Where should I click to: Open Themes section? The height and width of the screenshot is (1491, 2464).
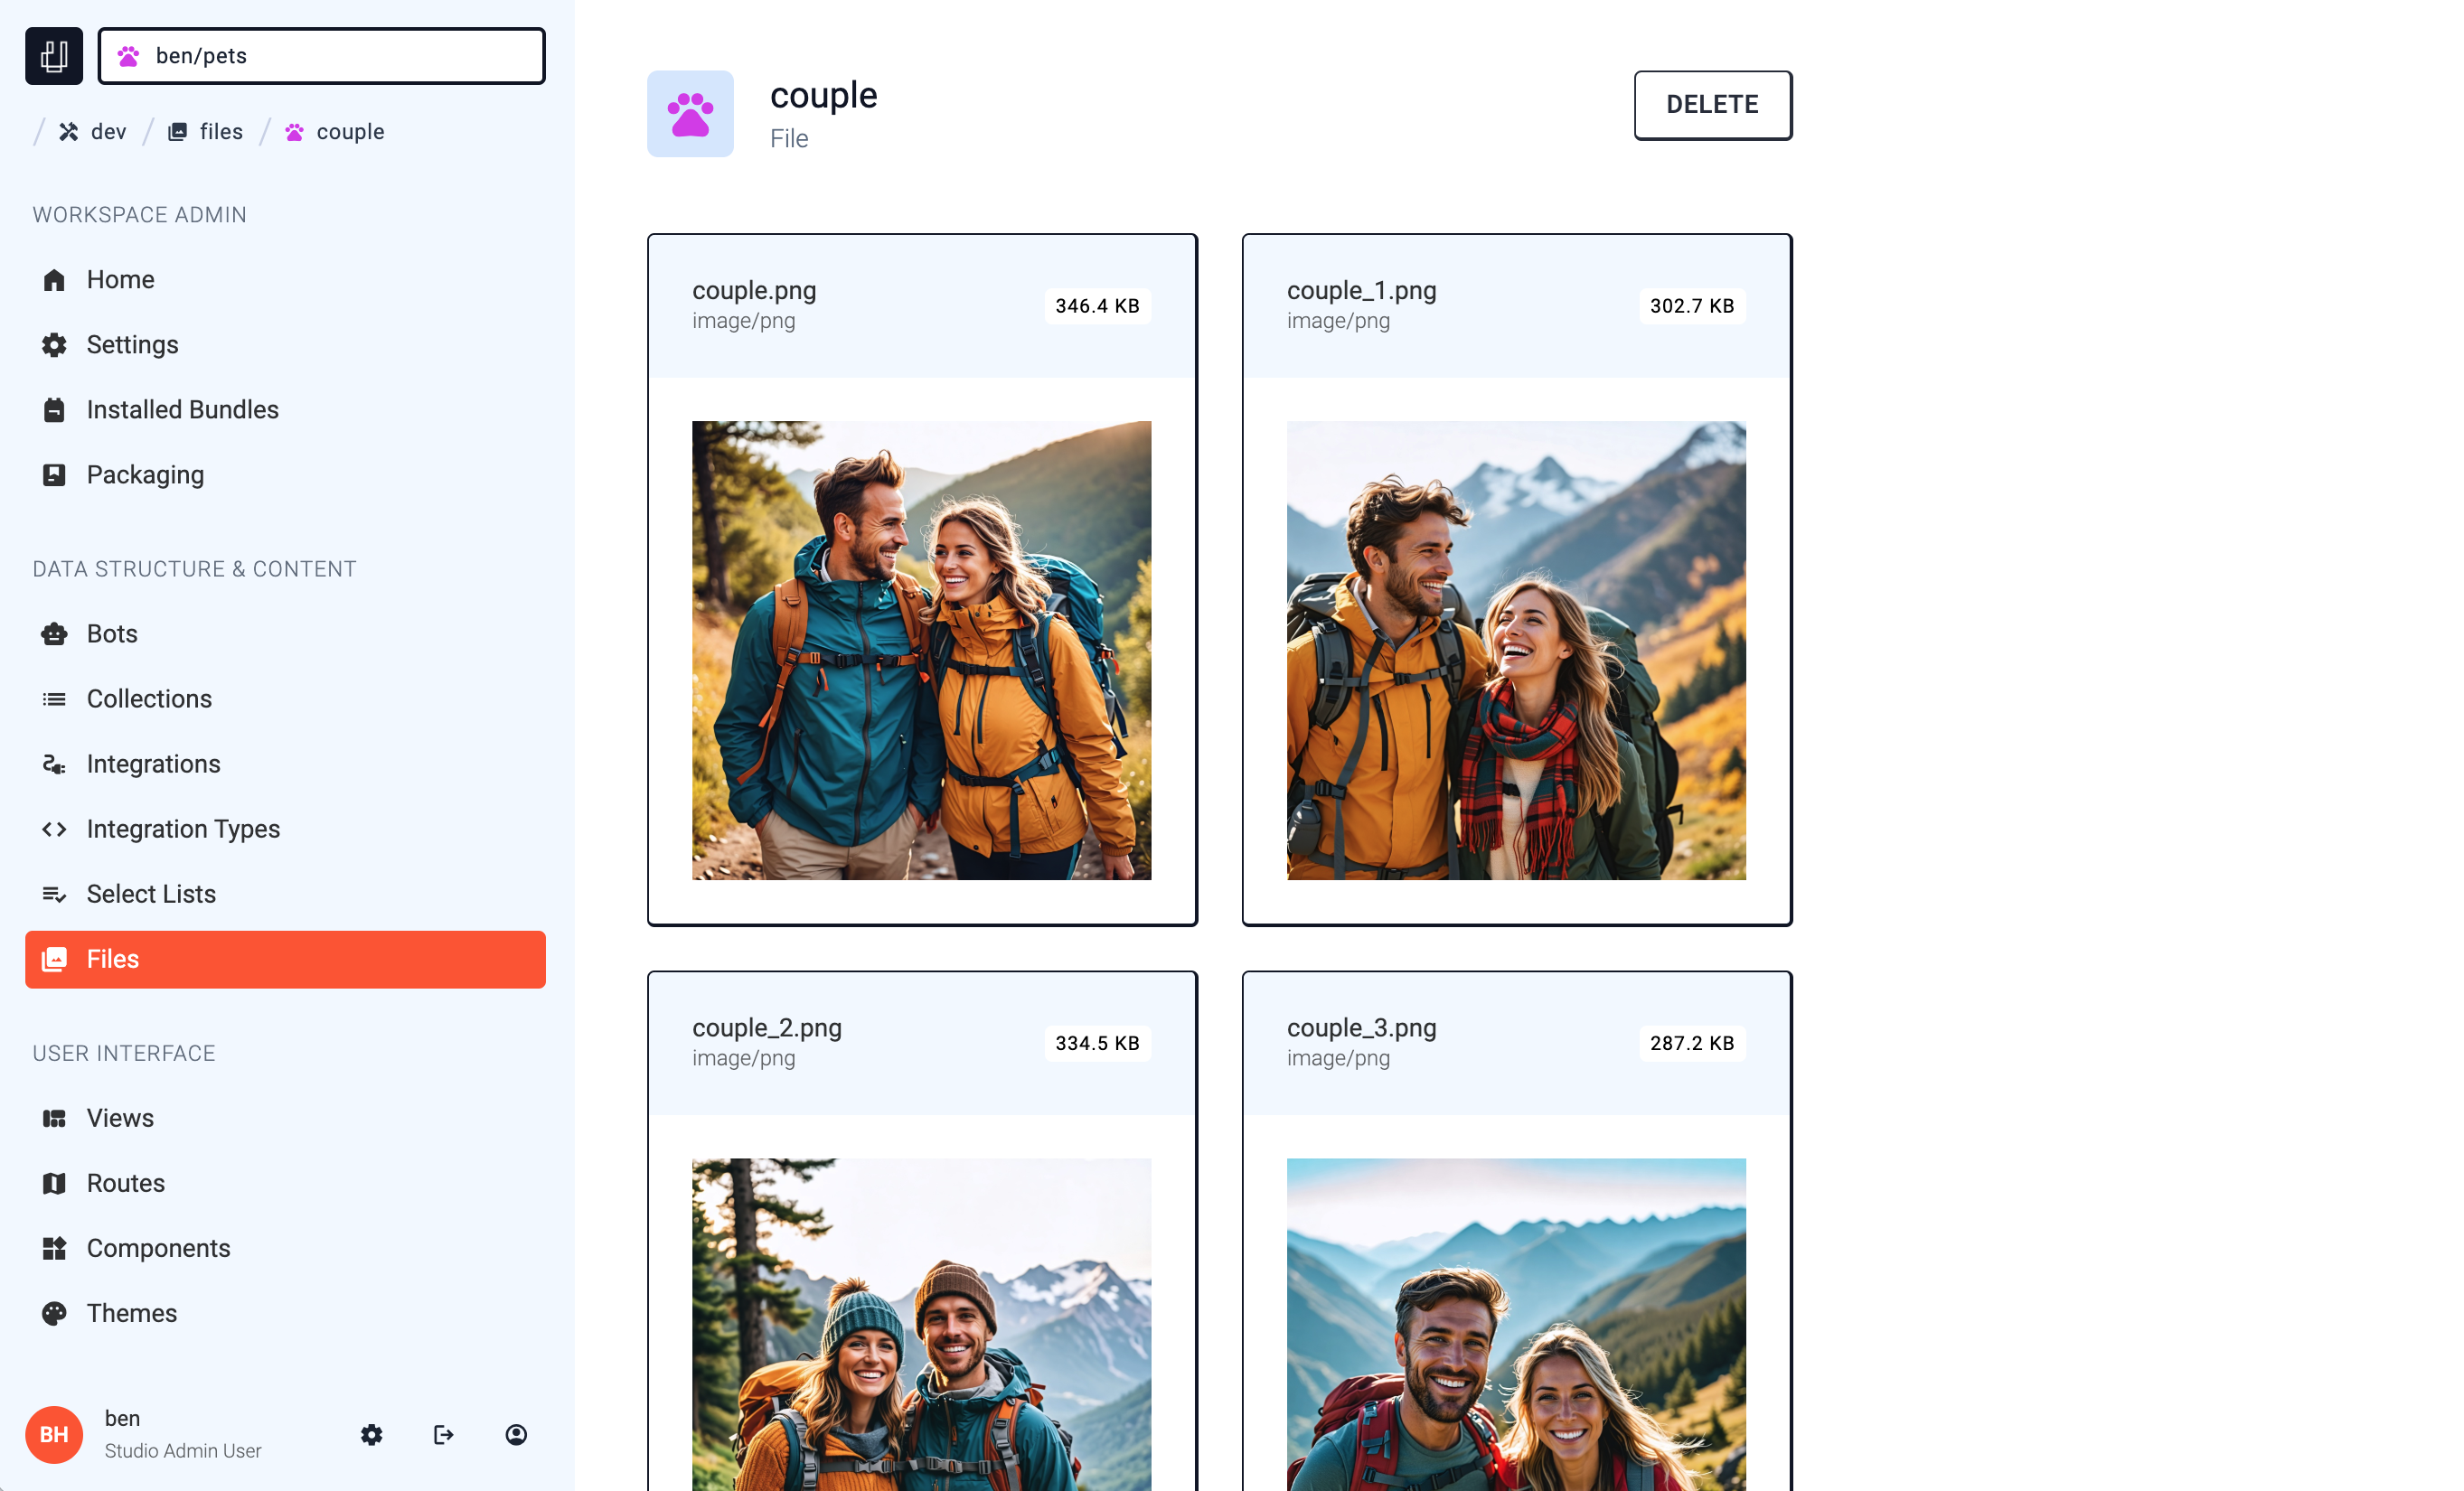(285, 1313)
